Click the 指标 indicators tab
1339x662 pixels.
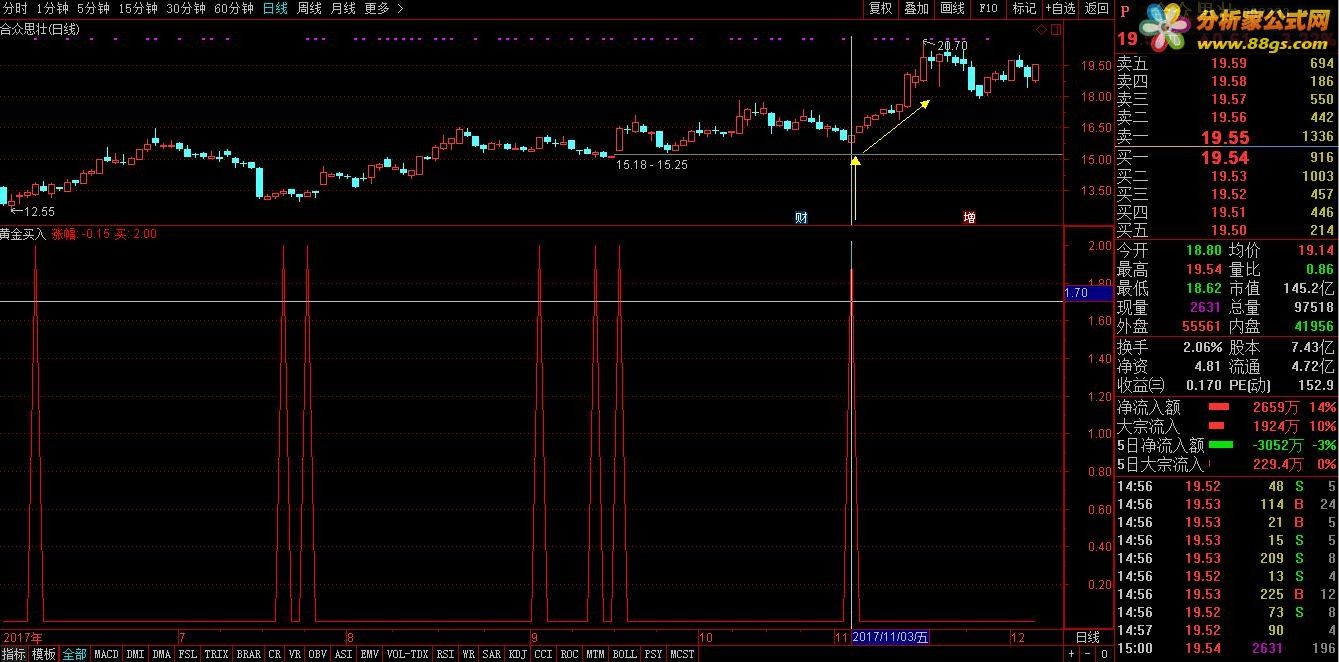click(14, 654)
